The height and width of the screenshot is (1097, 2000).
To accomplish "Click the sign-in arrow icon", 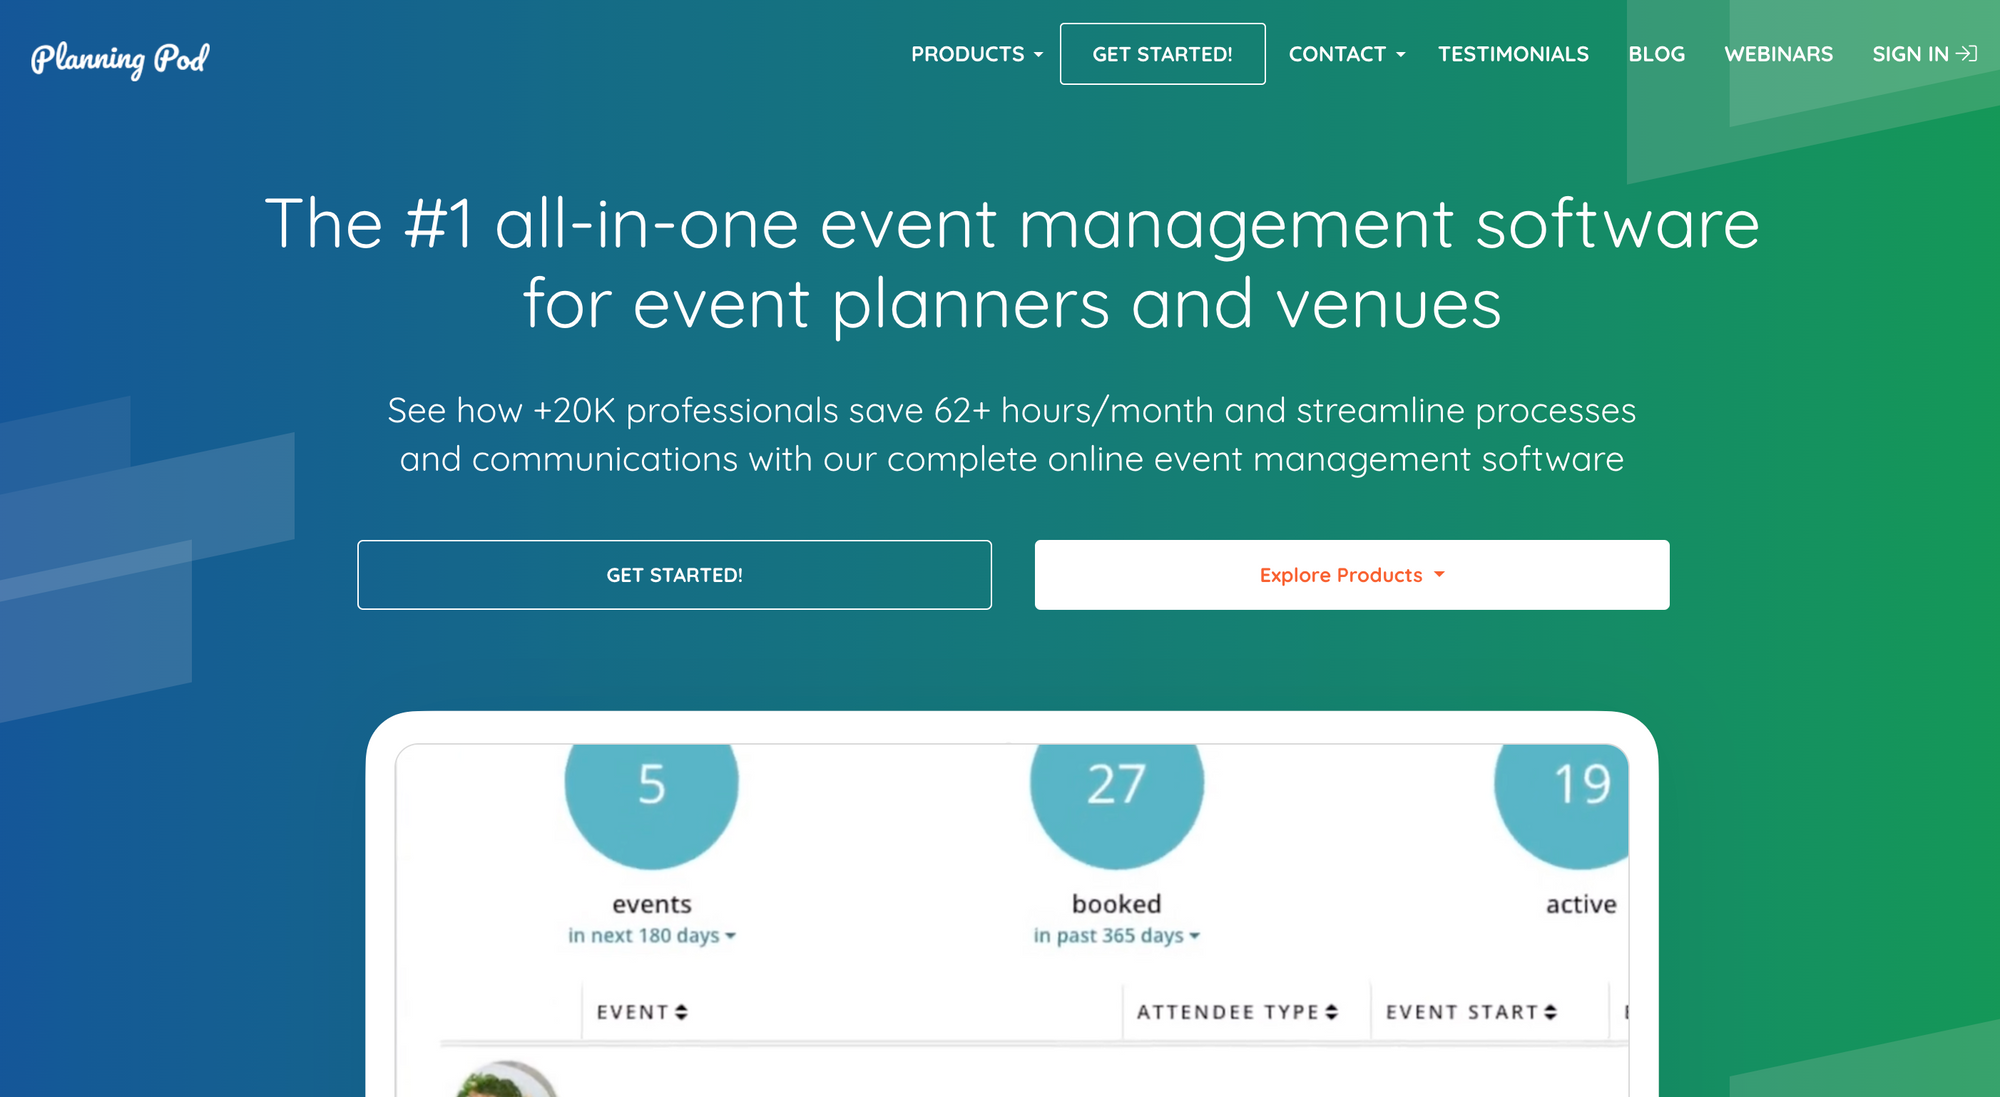I will 1967,54.
